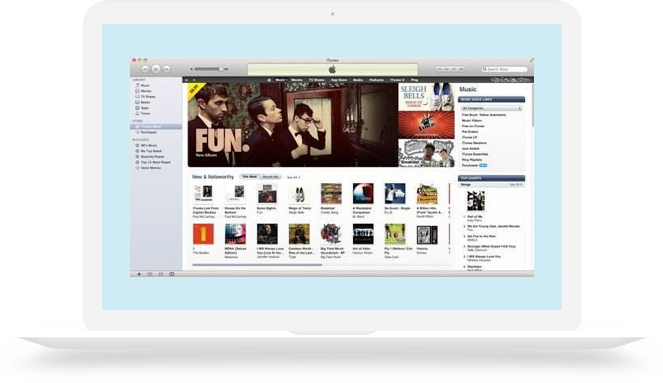
Task: Click the Add playlist plus icon
Action: [139, 274]
